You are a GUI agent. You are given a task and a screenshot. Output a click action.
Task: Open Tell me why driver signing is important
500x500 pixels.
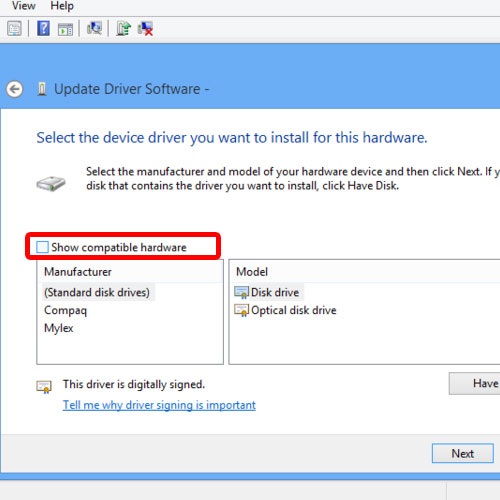coord(159,405)
